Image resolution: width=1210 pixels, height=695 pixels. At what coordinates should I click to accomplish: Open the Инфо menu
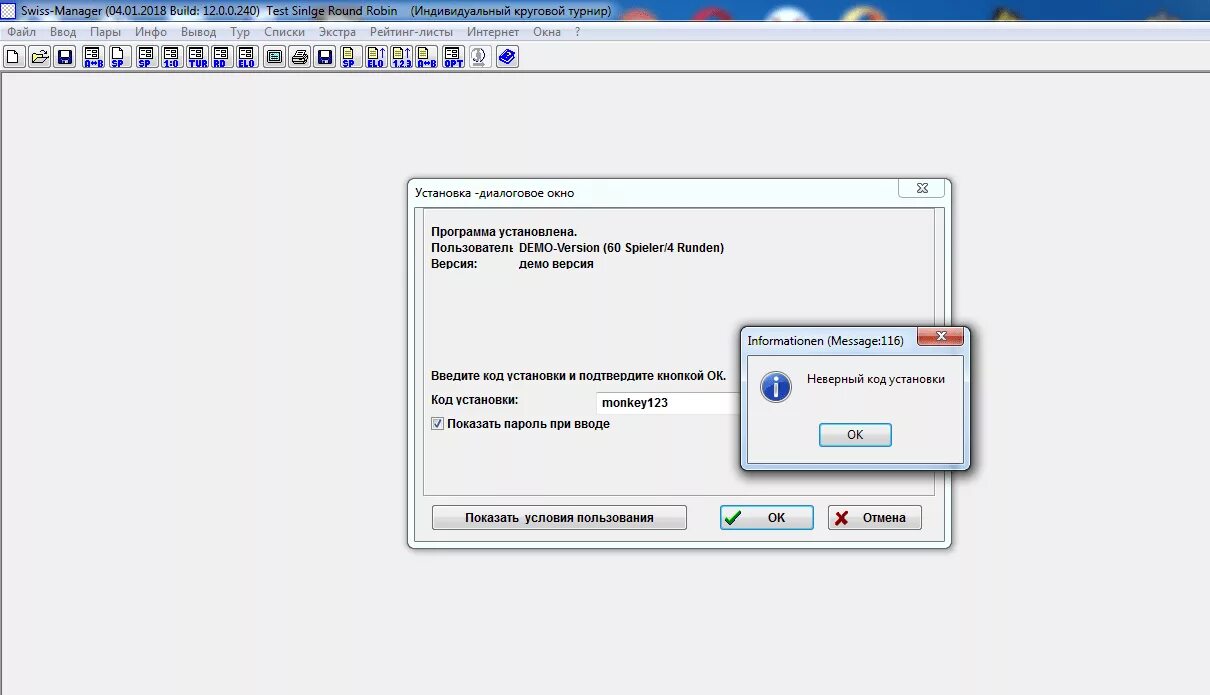pos(151,32)
